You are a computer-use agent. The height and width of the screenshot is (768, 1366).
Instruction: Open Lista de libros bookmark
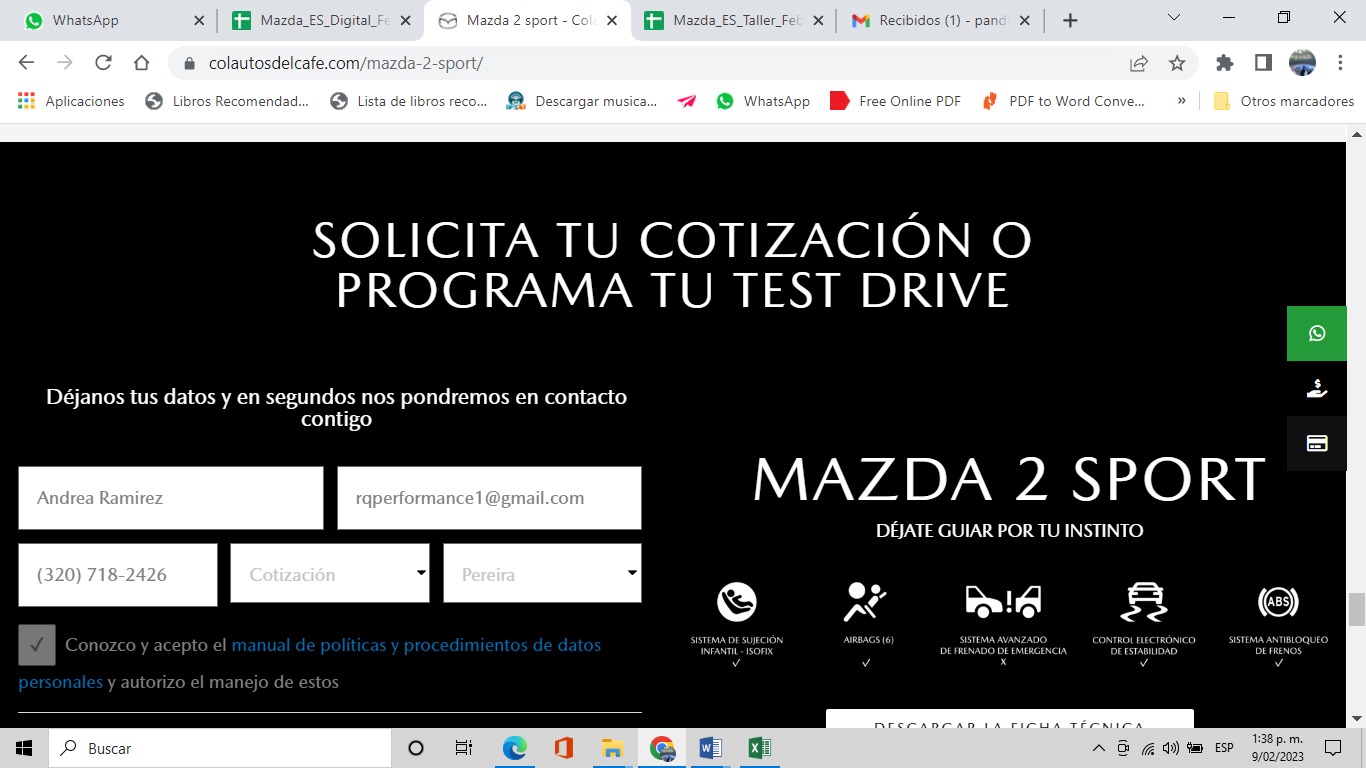coord(409,101)
